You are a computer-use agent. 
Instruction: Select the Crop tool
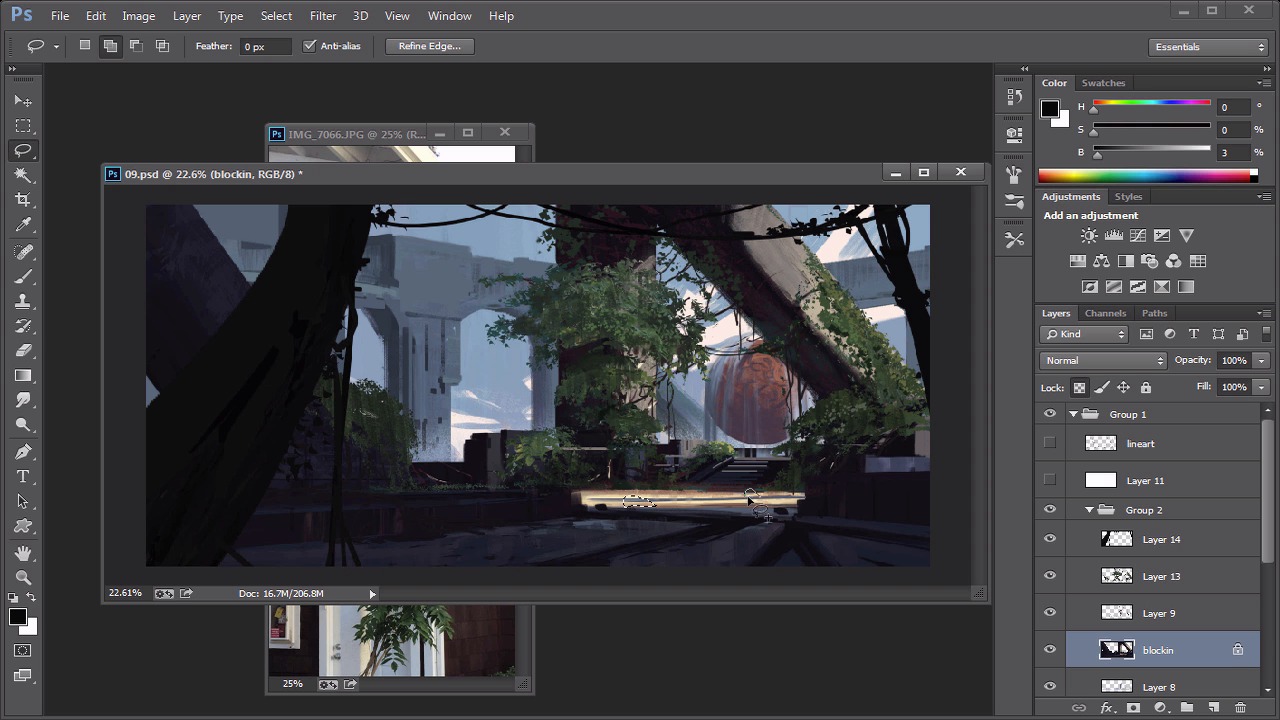[23, 200]
